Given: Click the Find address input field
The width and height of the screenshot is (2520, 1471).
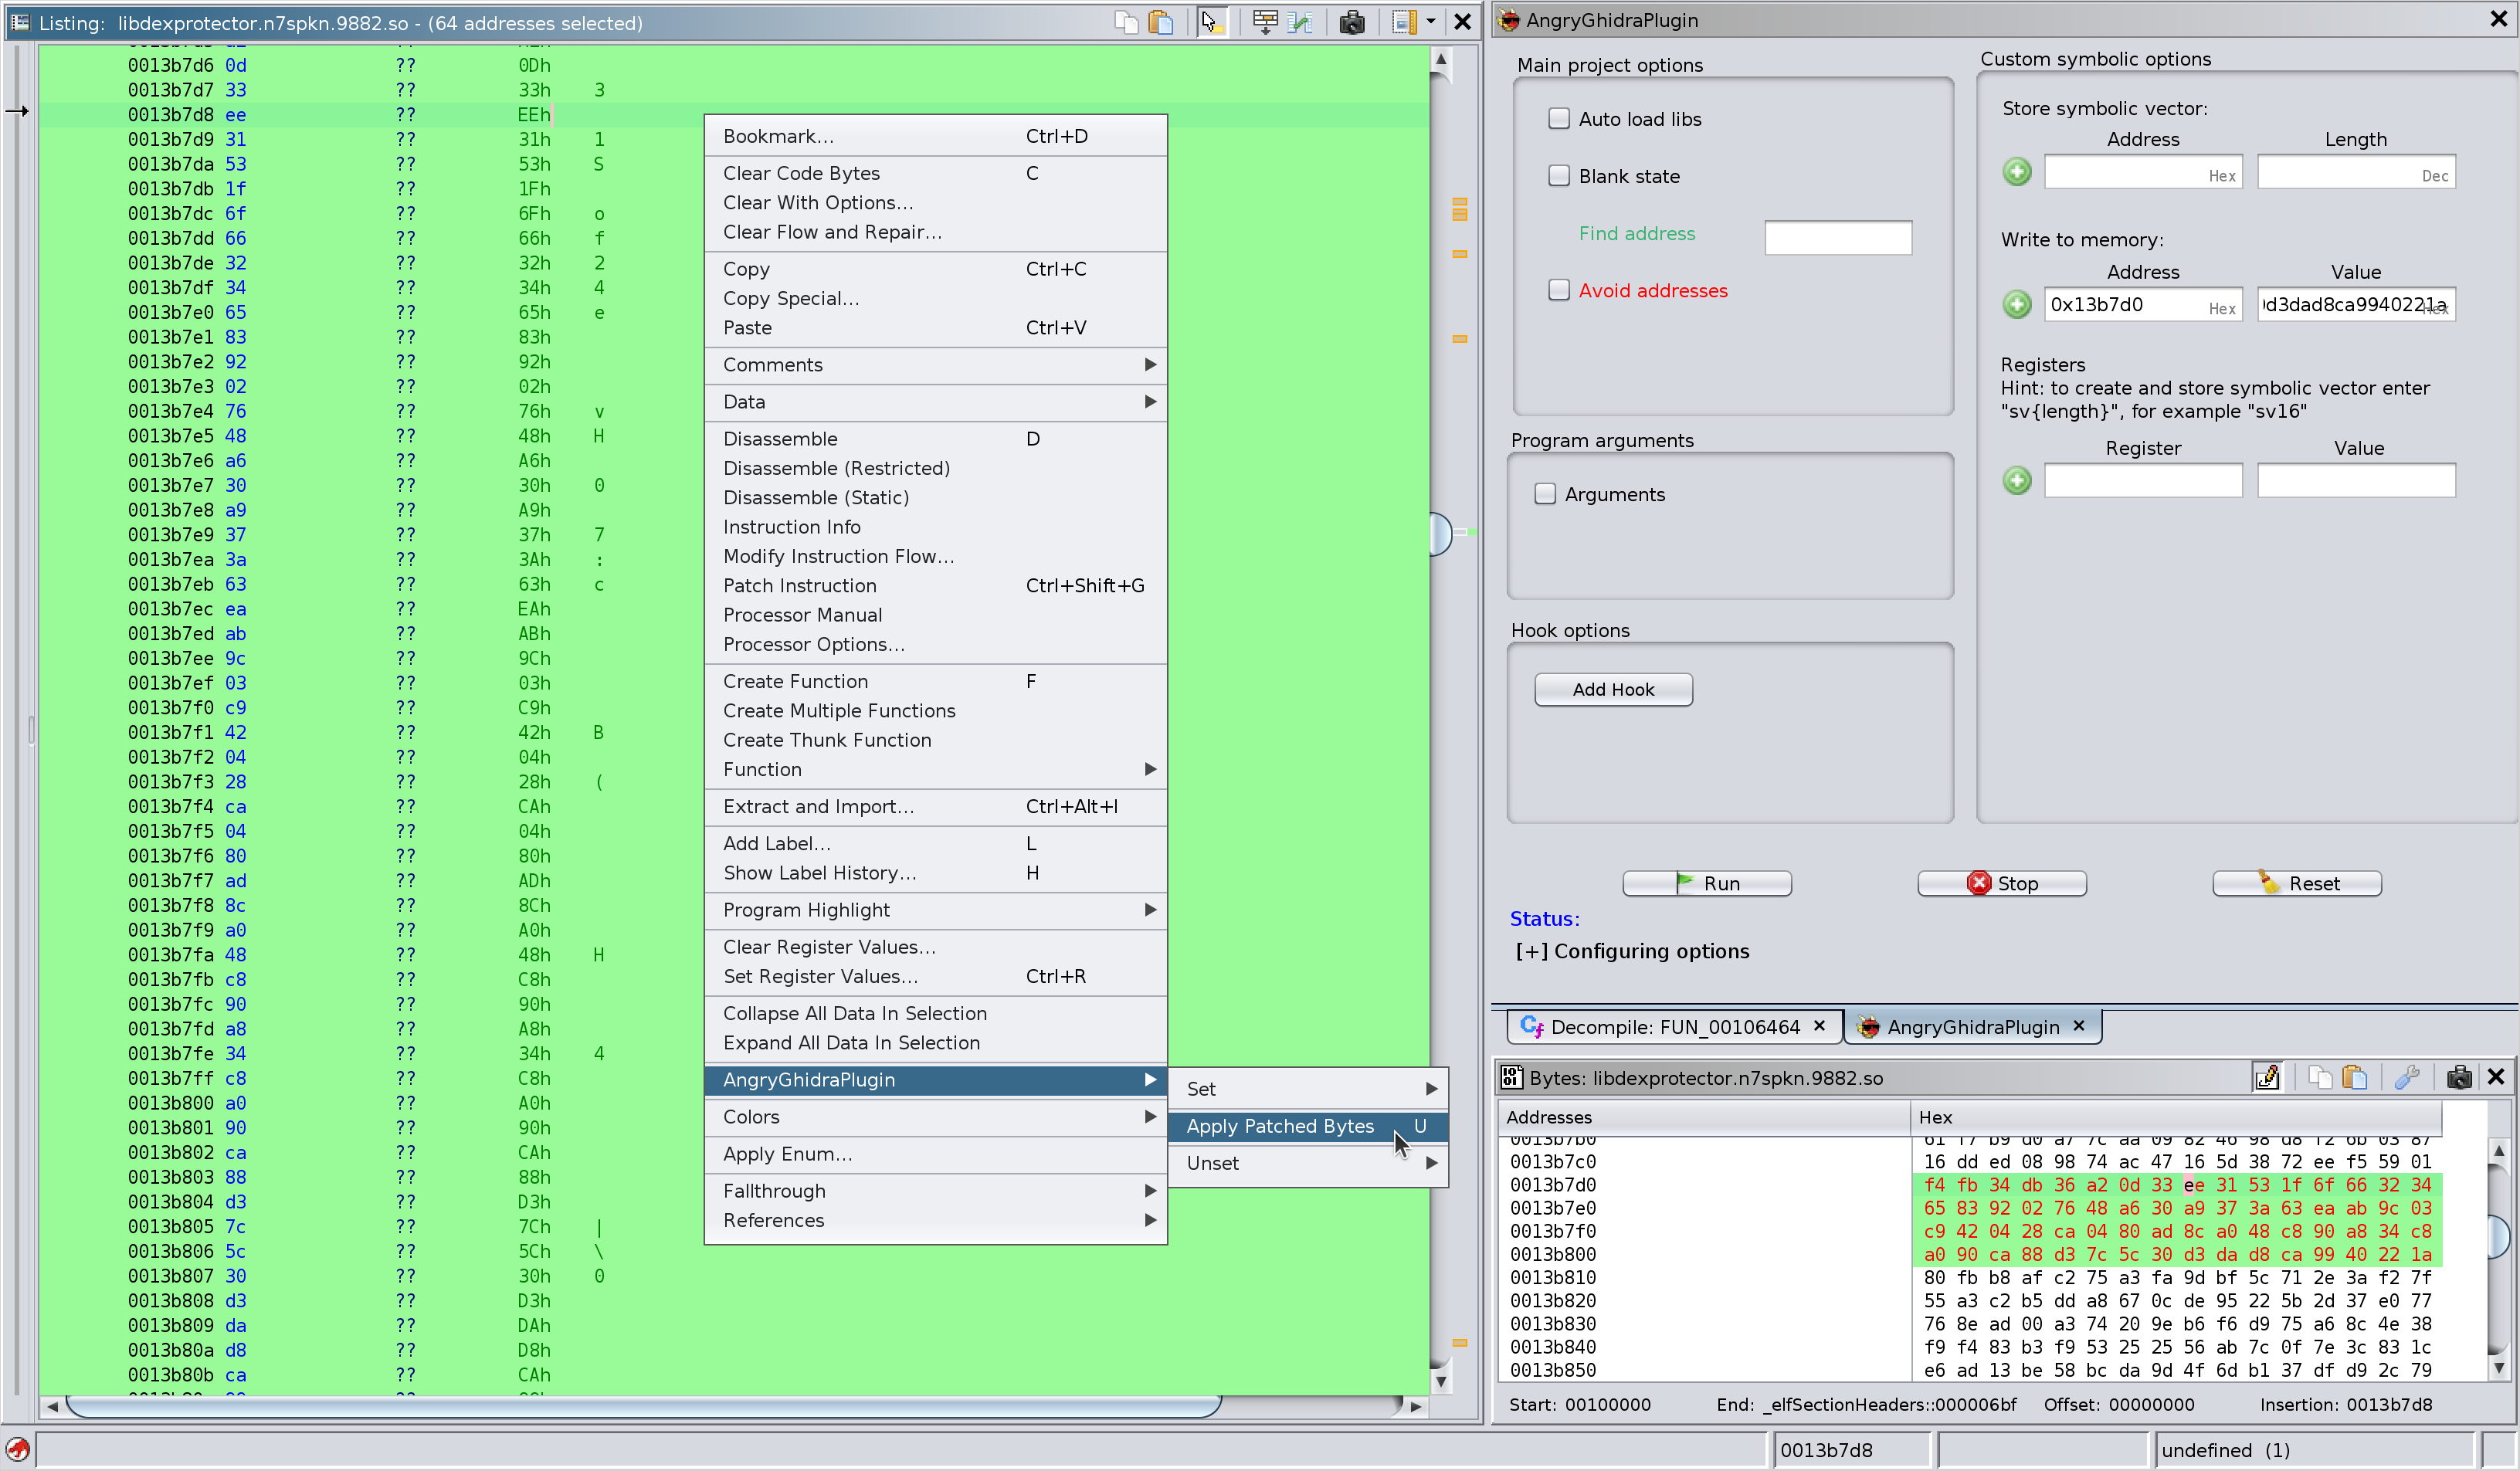Looking at the screenshot, I should click(1837, 237).
